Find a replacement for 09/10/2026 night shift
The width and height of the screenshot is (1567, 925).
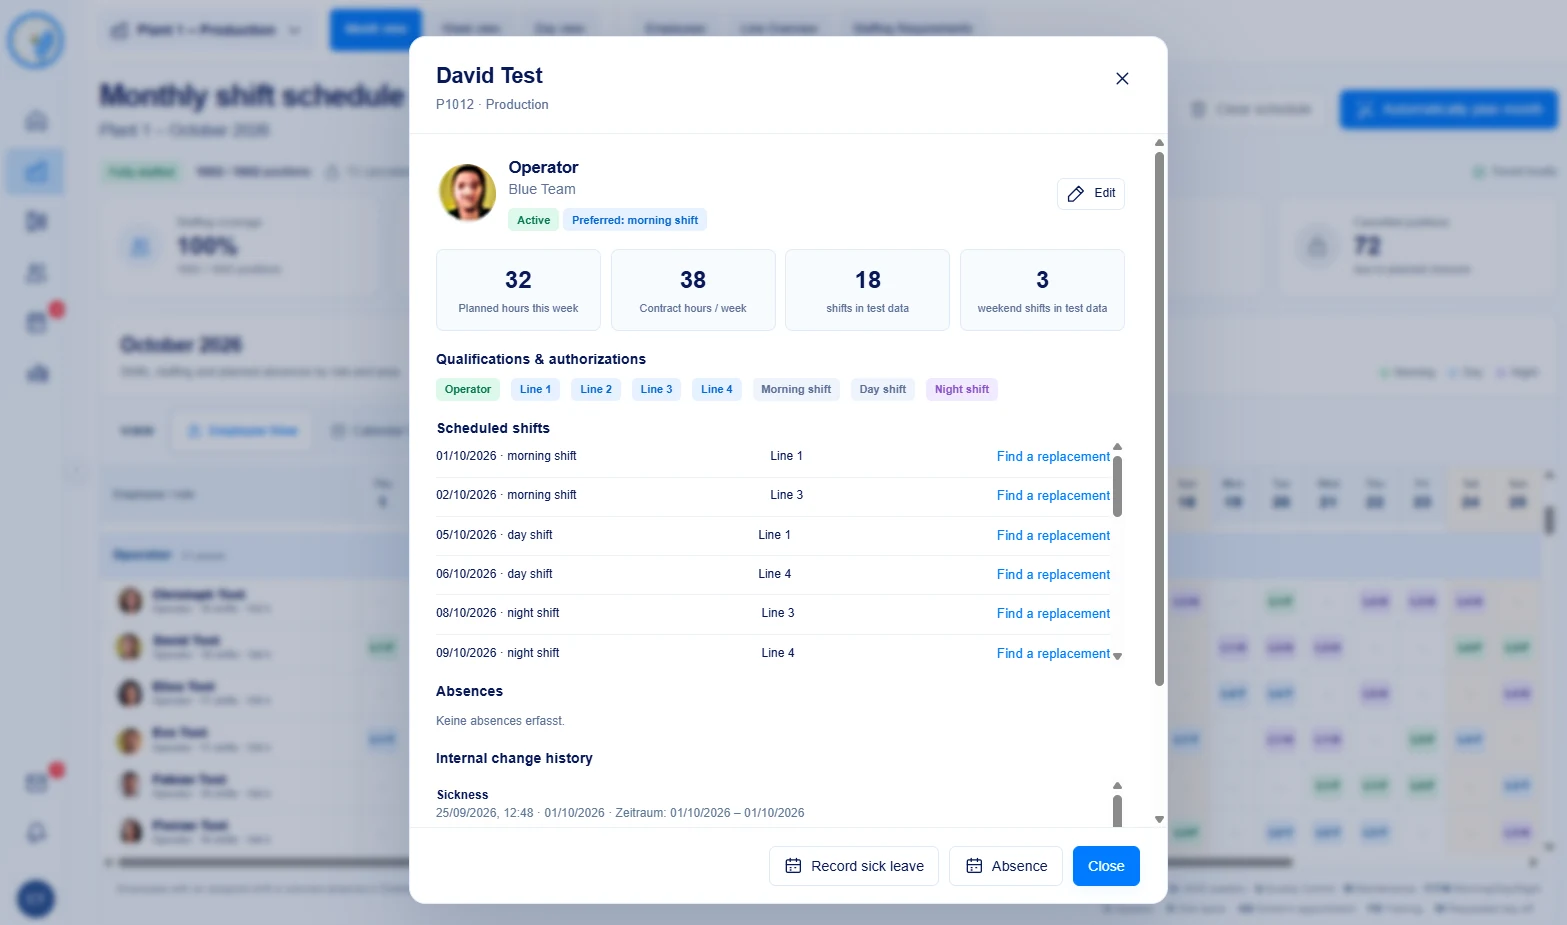[1053, 654]
